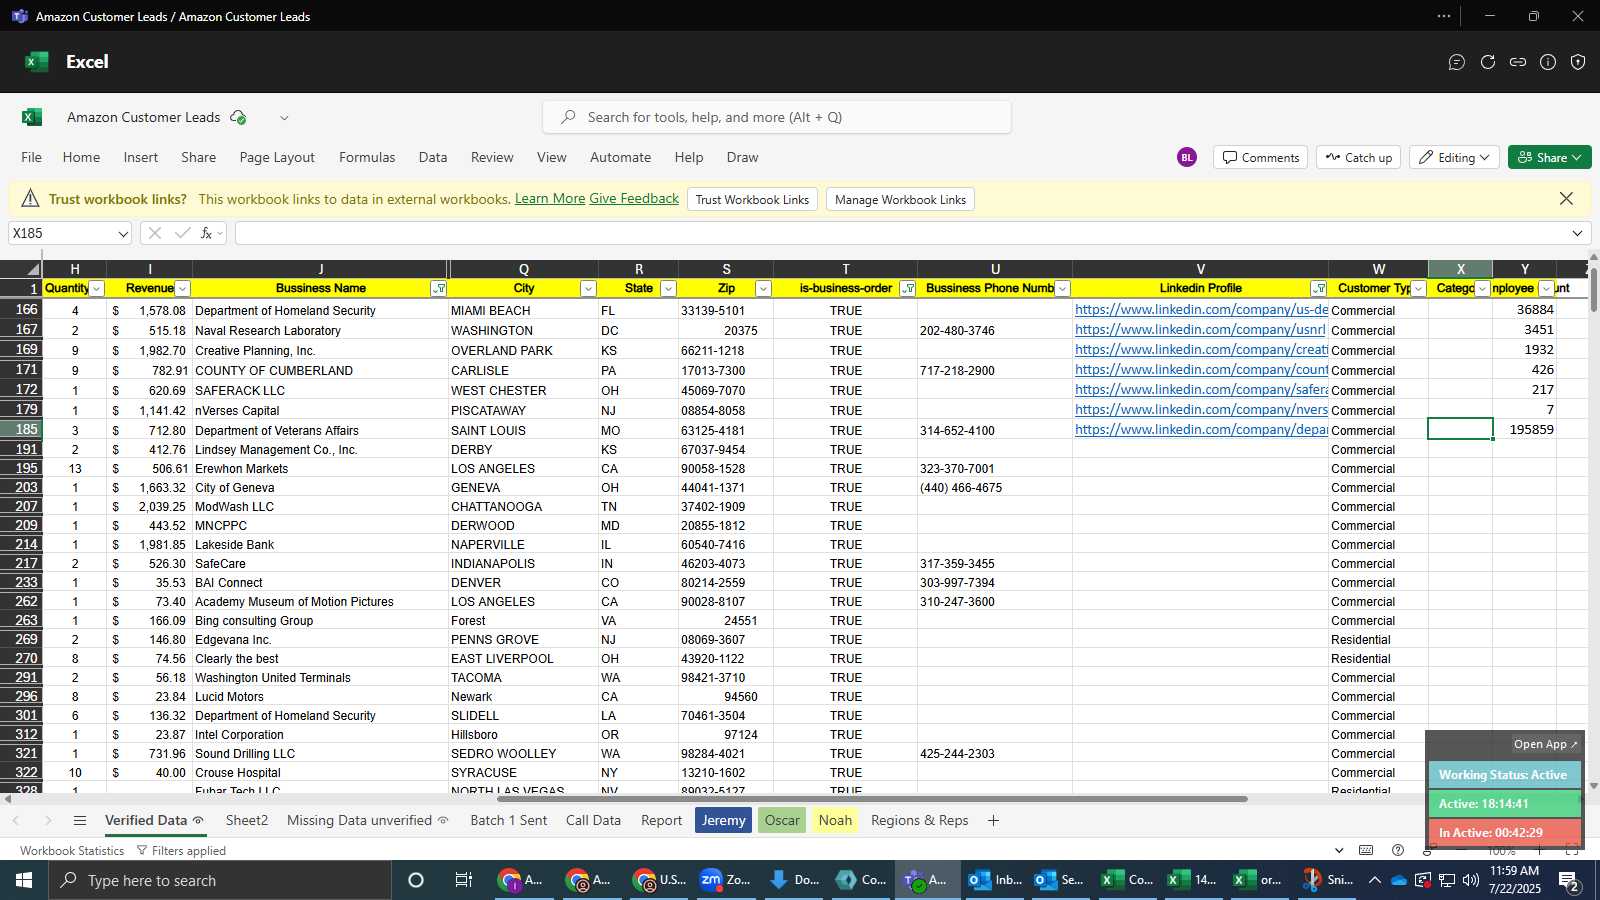Open the Learn More link
The width and height of the screenshot is (1600, 900).
550,199
